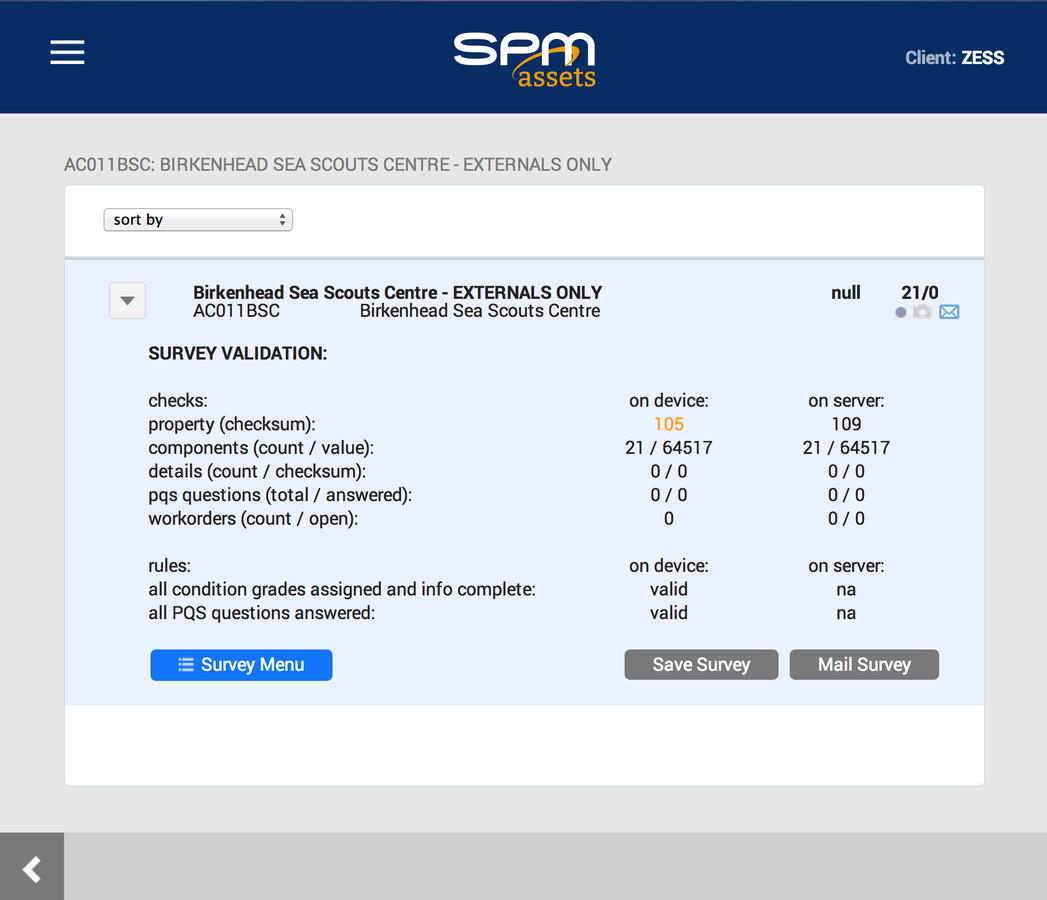
Task: Open the sort by dropdown
Action: [x=198, y=220]
